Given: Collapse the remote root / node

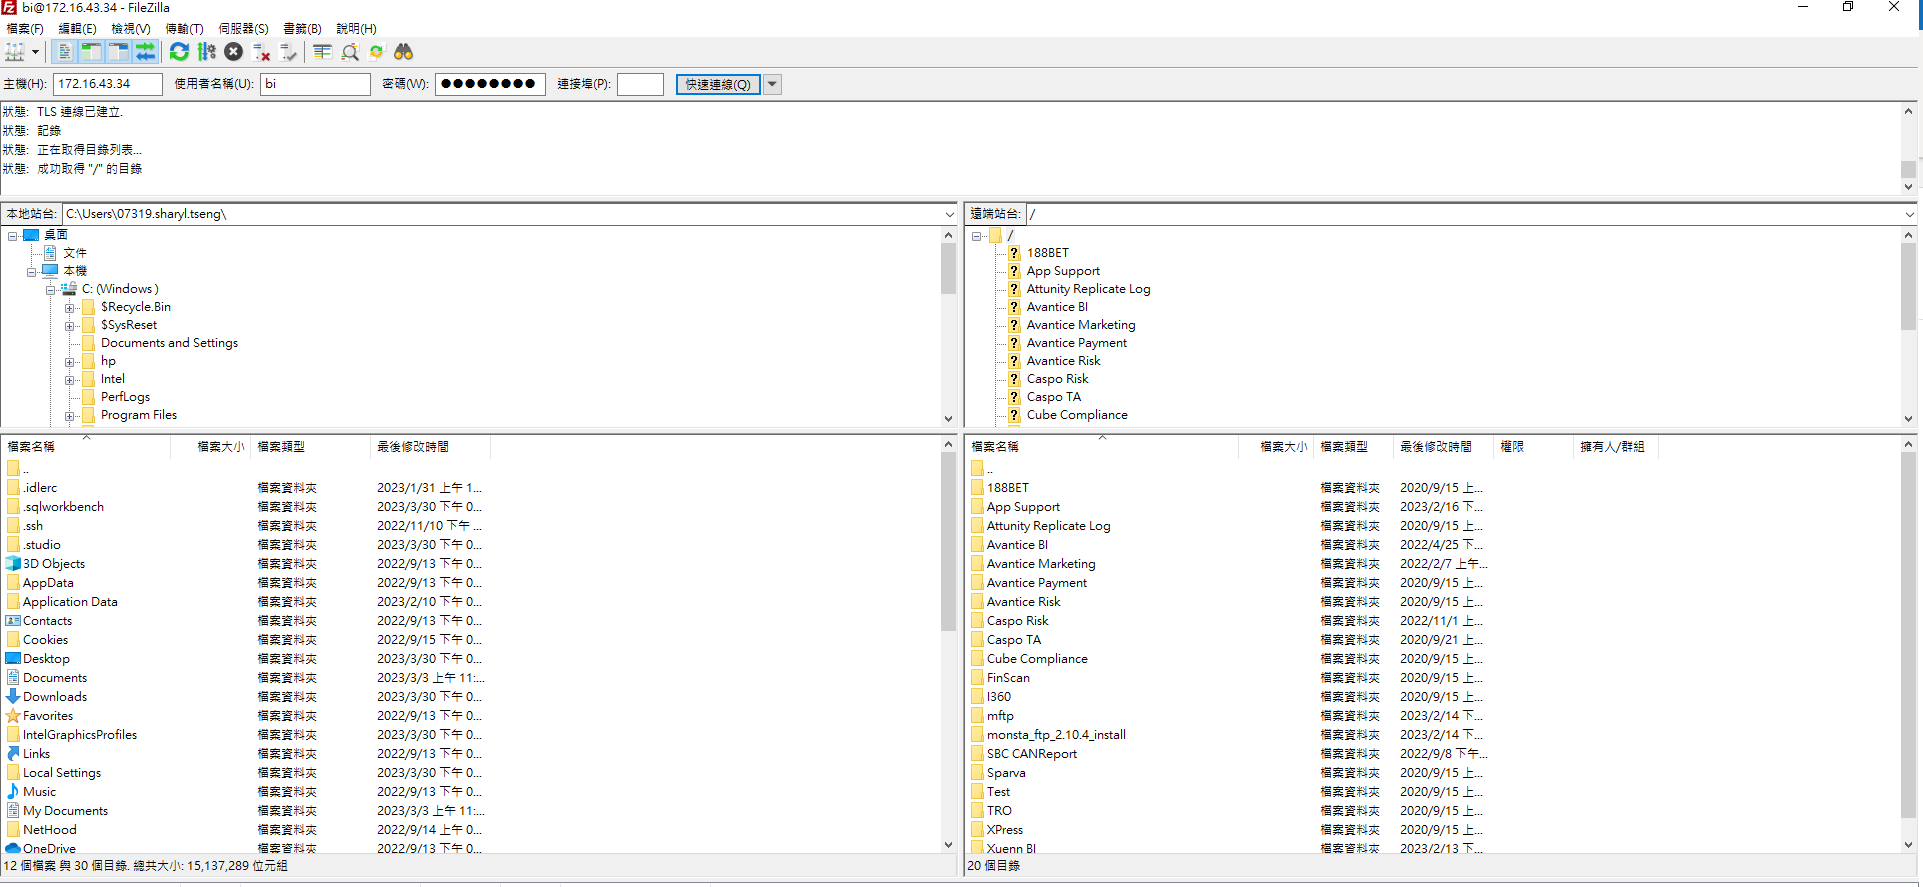Looking at the screenshot, I should [x=977, y=236].
